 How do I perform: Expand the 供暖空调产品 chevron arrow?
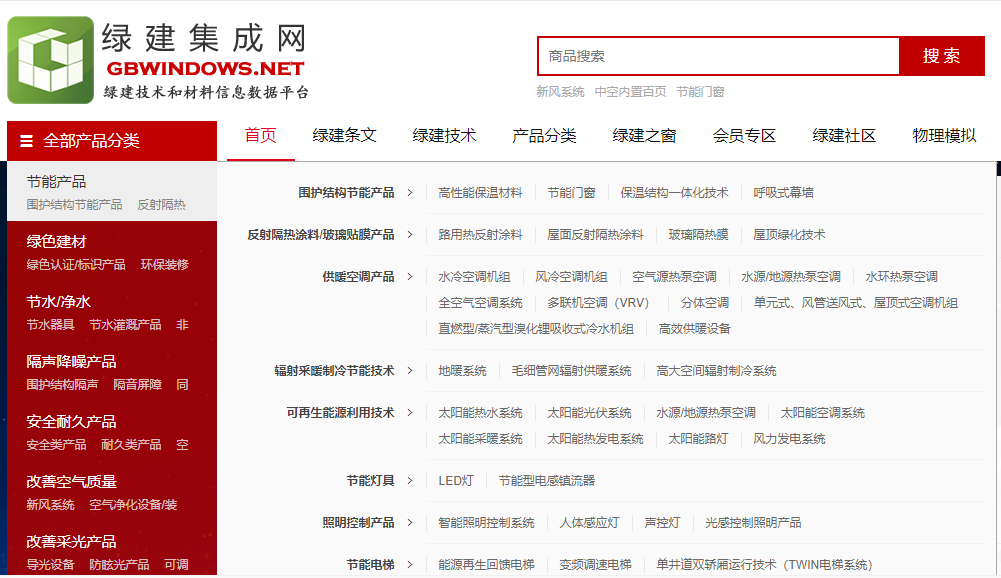(x=410, y=277)
